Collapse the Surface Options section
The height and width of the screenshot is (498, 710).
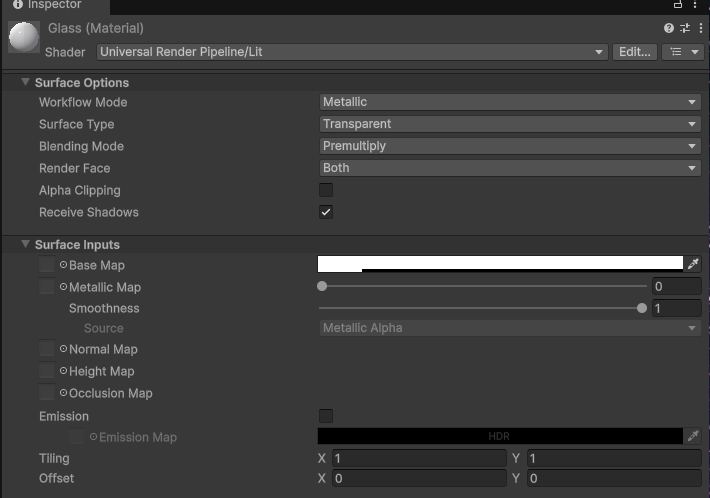(x=25, y=83)
